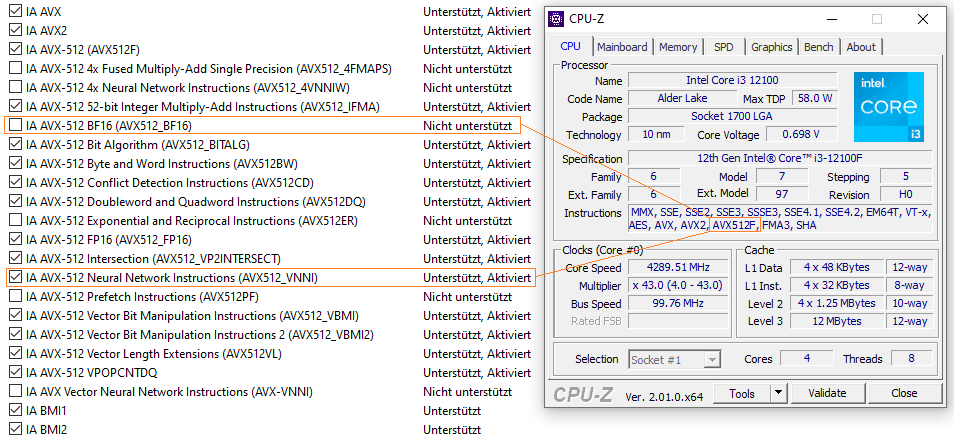Toggle IA AVX-512 (AVX512F) checkbox
The height and width of the screenshot is (439, 954).
point(16,49)
